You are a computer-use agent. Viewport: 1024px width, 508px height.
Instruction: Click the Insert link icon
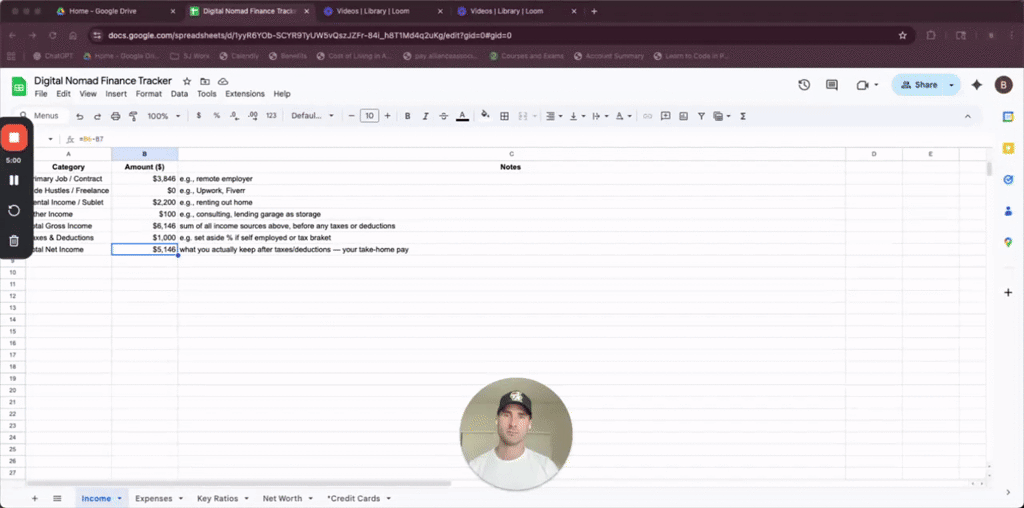pyautogui.click(x=647, y=116)
